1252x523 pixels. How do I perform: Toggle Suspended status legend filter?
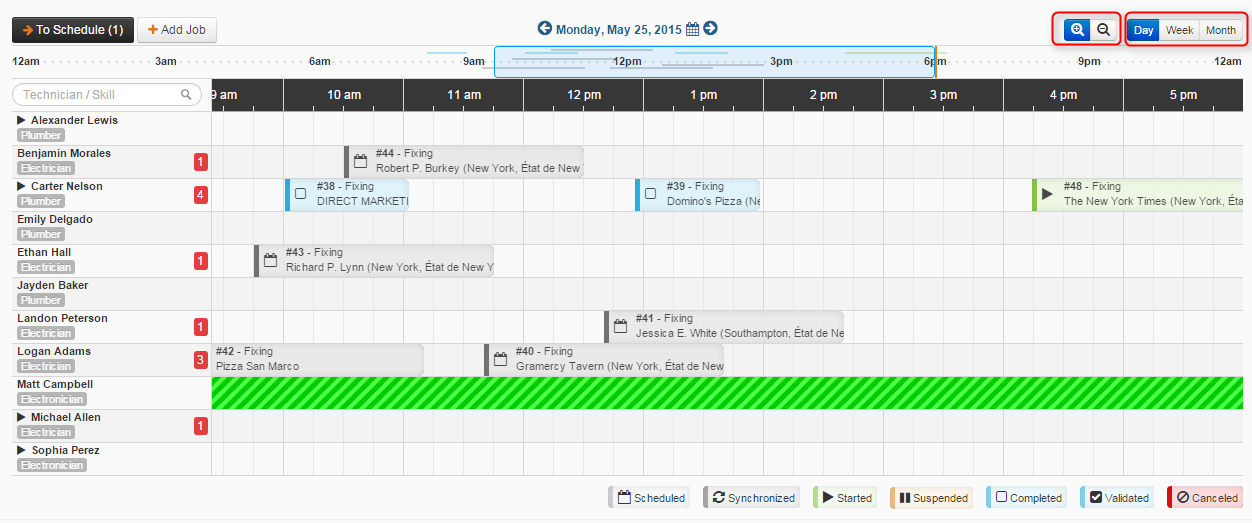pyautogui.click(x=932, y=497)
